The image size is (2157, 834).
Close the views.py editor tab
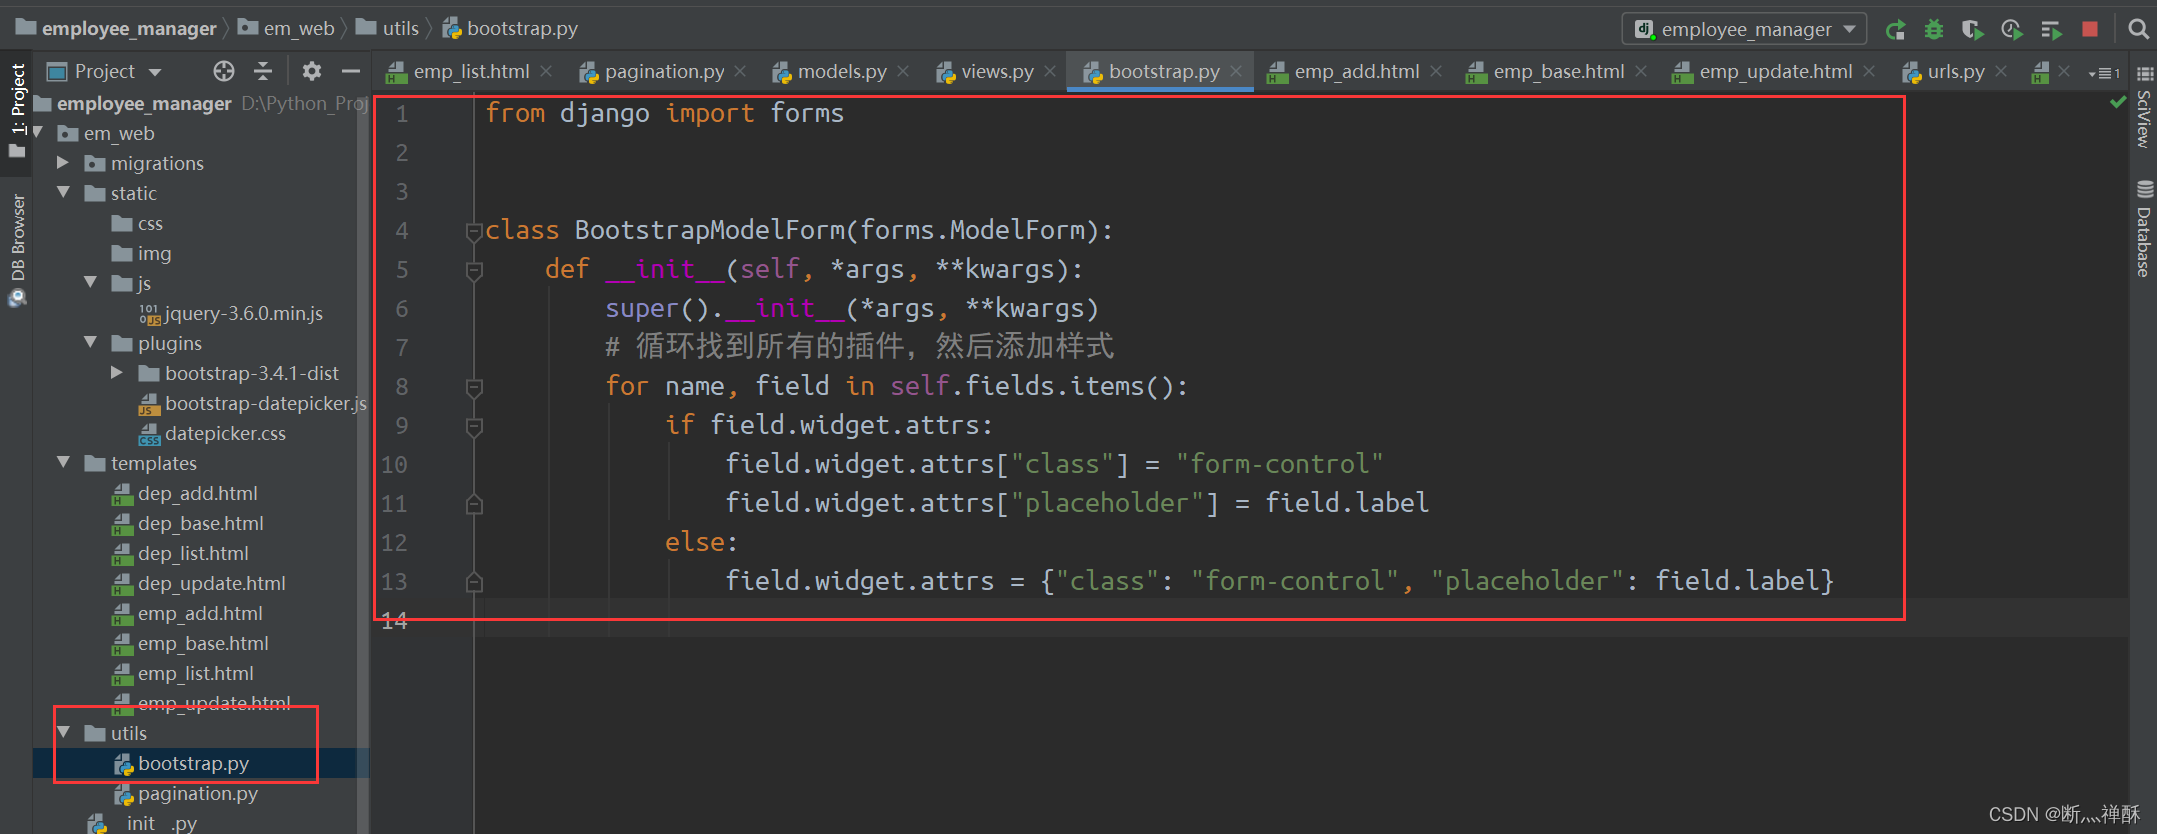(1050, 71)
